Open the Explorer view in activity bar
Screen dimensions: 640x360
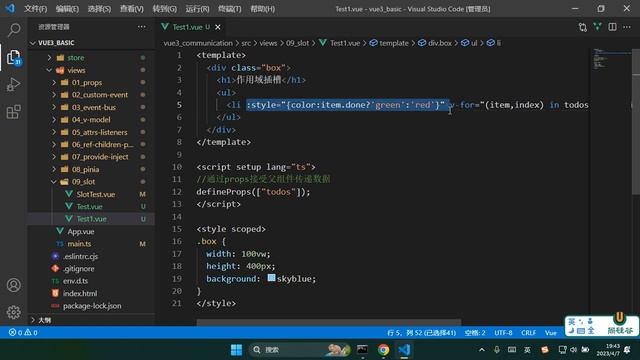[x=14, y=58]
